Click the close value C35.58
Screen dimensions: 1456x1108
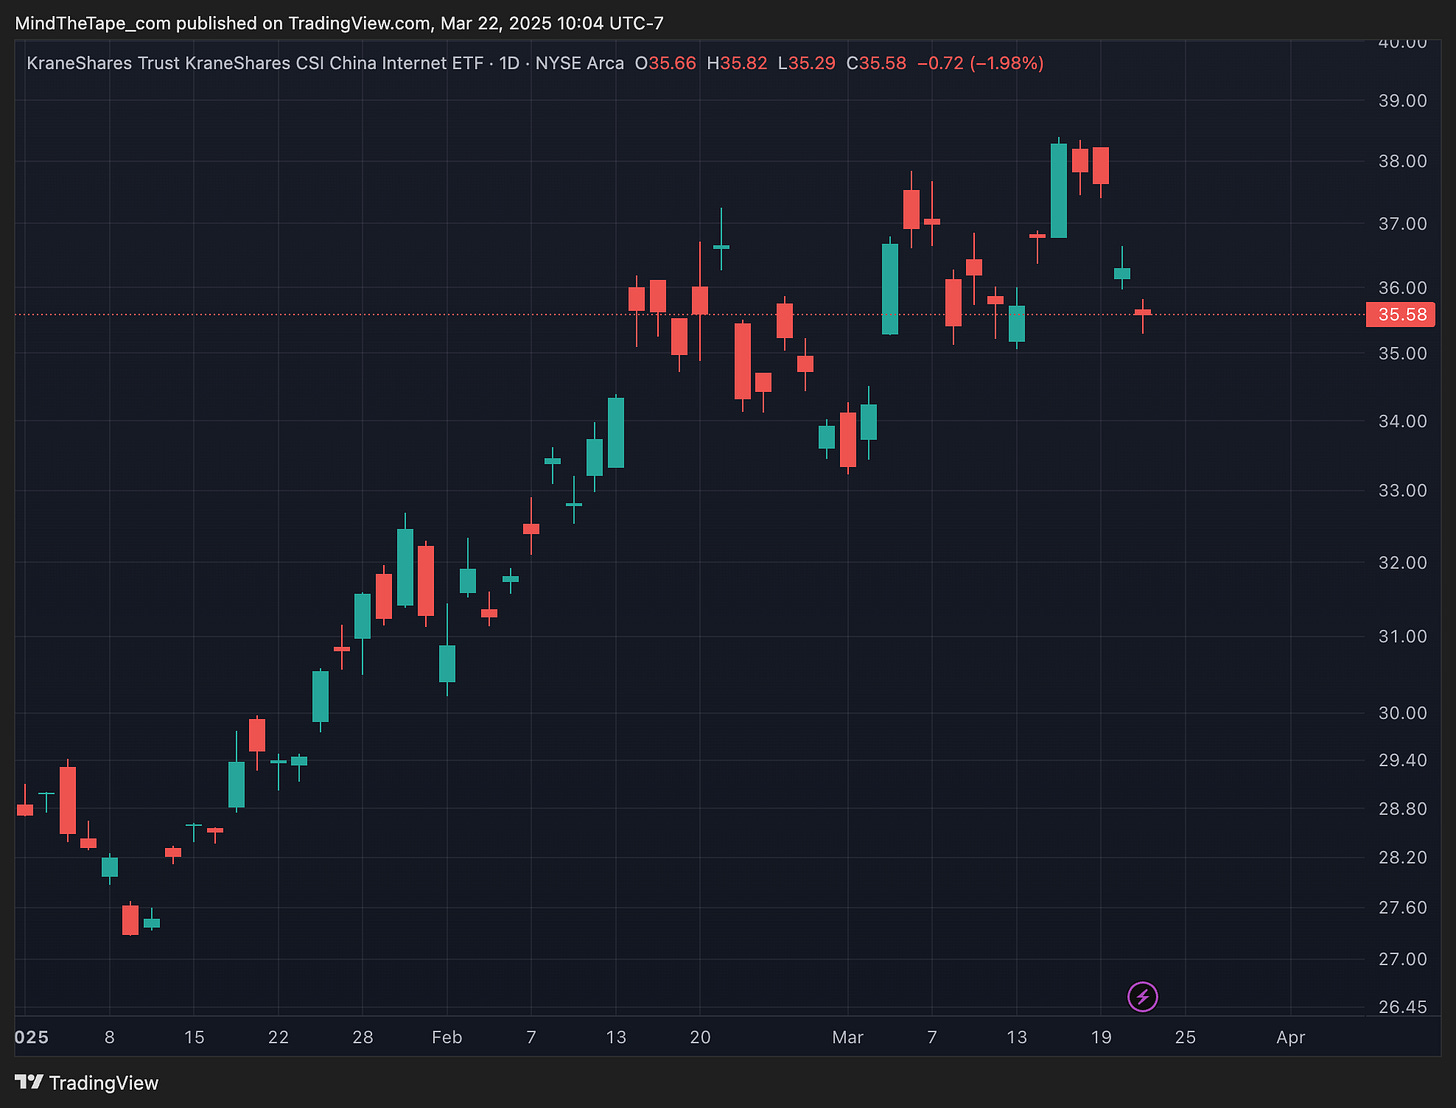pos(876,63)
